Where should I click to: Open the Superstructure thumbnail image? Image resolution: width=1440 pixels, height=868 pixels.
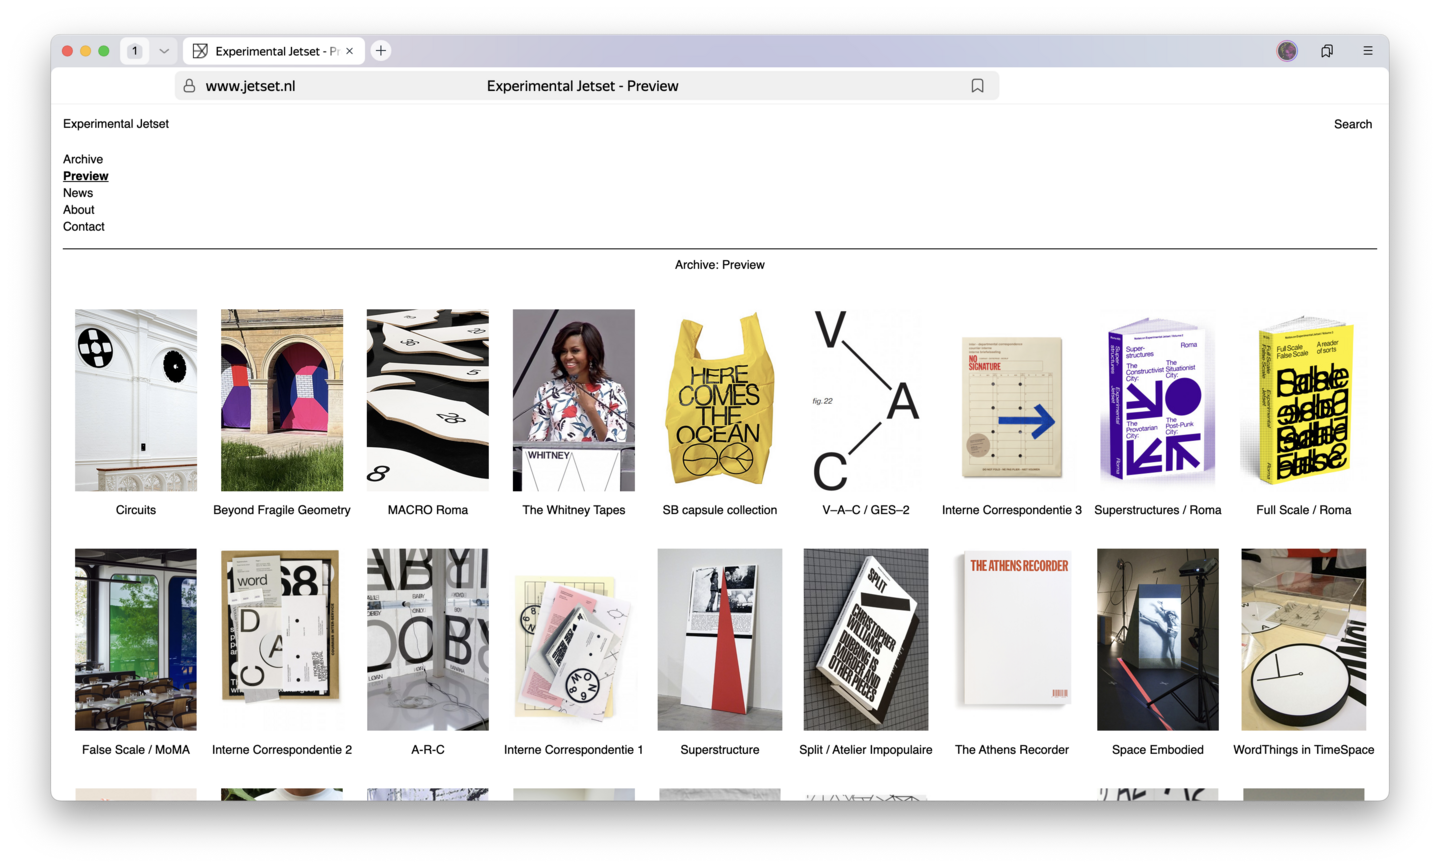click(720, 639)
